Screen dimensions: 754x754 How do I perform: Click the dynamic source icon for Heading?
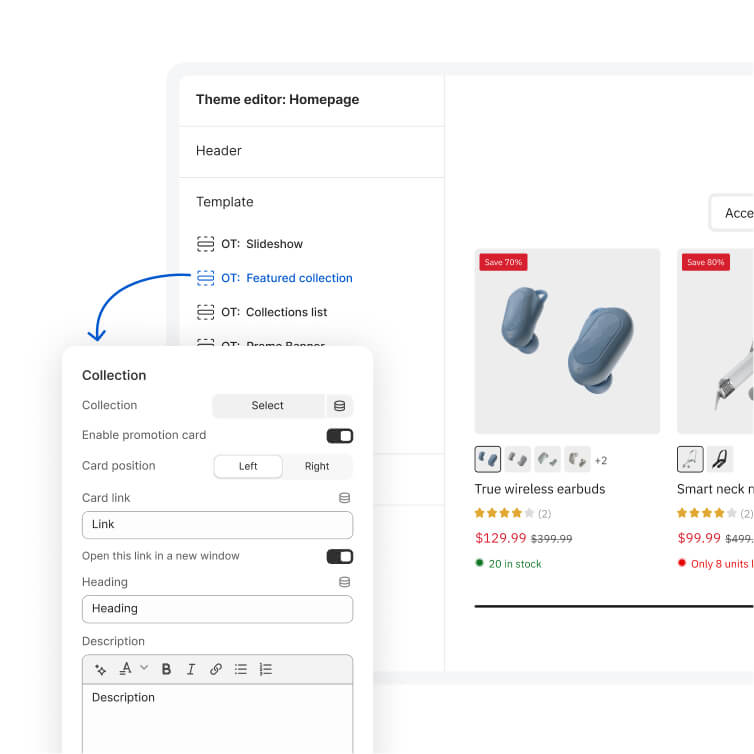click(x=344, y=582)
